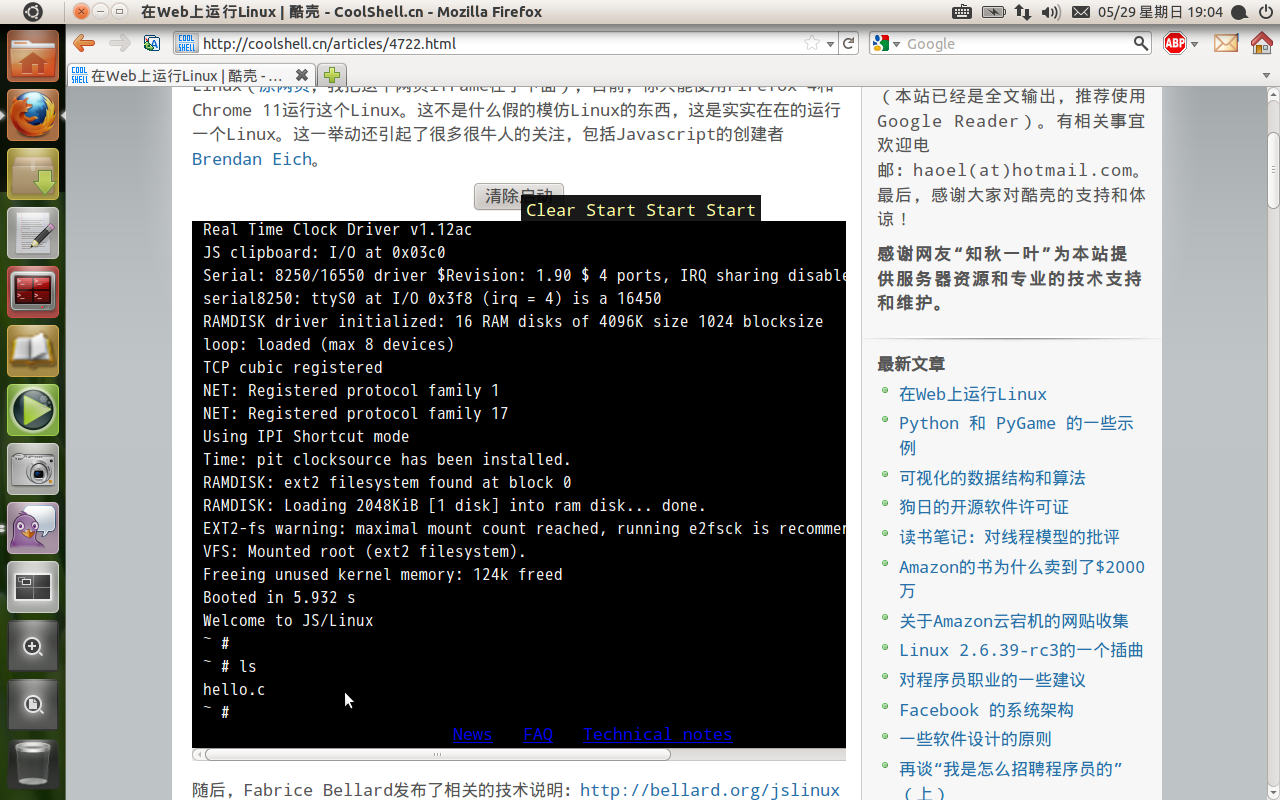Open the Adblock Plus dropdown arrow
The height and width of the screenshot is (800, 1280).
pos(1196,43)
